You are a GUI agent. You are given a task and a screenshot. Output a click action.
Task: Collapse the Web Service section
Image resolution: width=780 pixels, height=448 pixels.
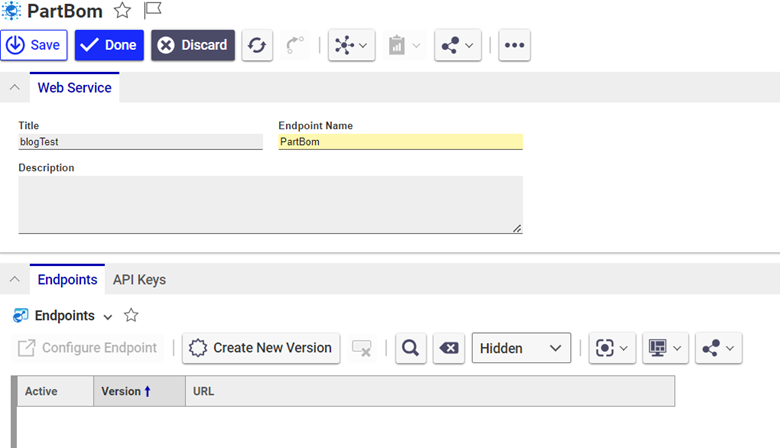(14, 88)
